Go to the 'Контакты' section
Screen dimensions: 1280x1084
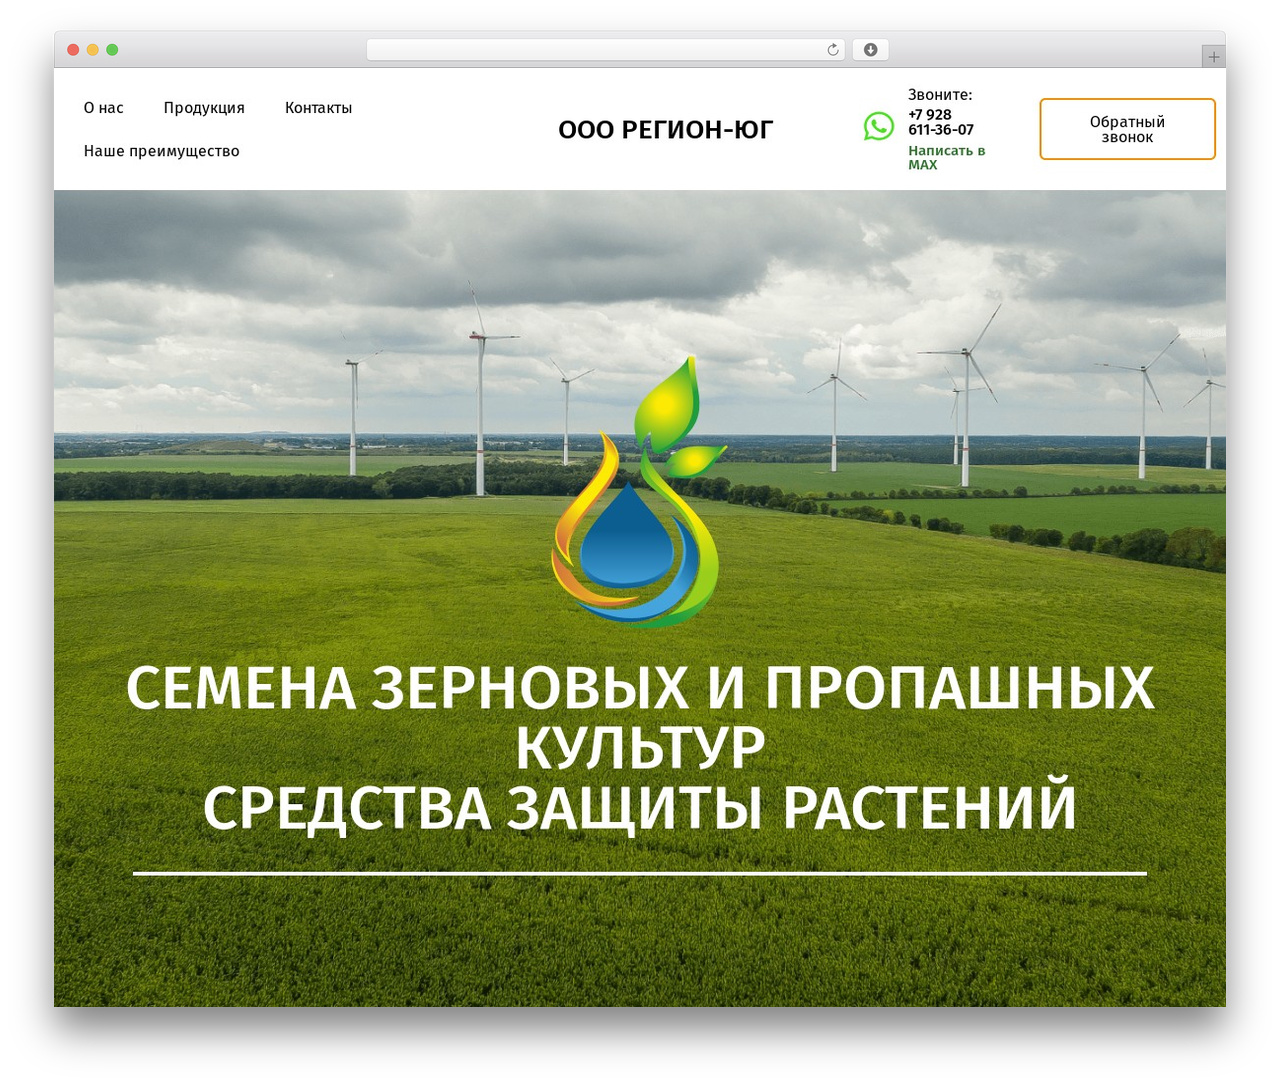coord(318,108)
